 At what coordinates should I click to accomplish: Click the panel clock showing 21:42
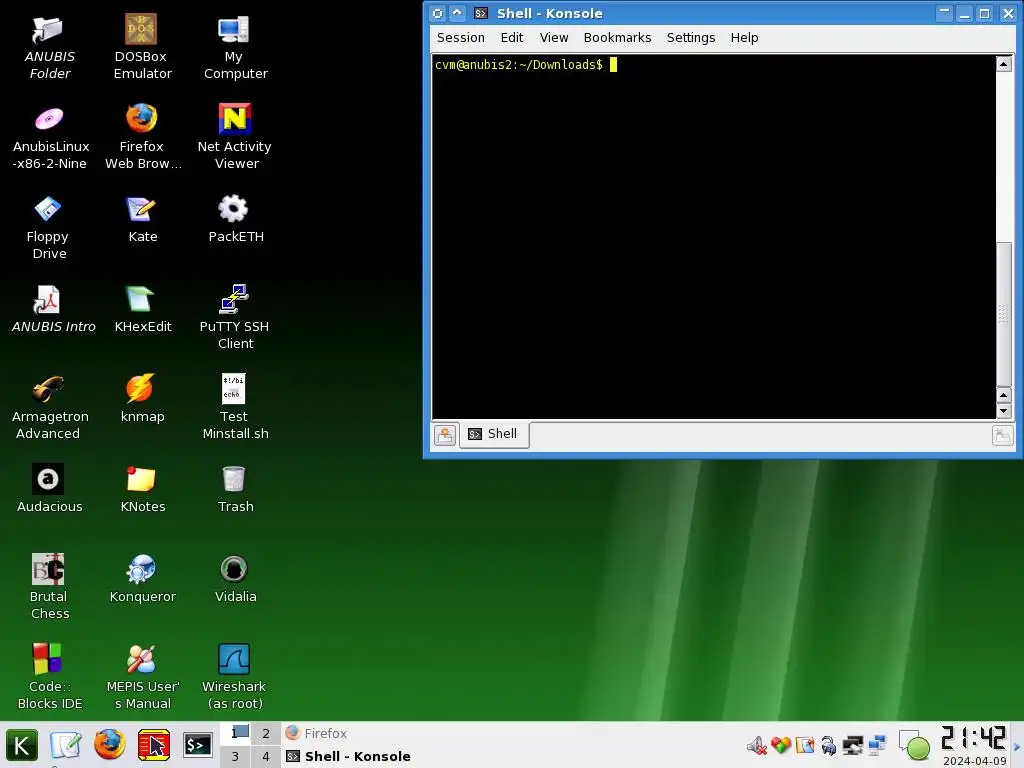(x=973, y=739)
